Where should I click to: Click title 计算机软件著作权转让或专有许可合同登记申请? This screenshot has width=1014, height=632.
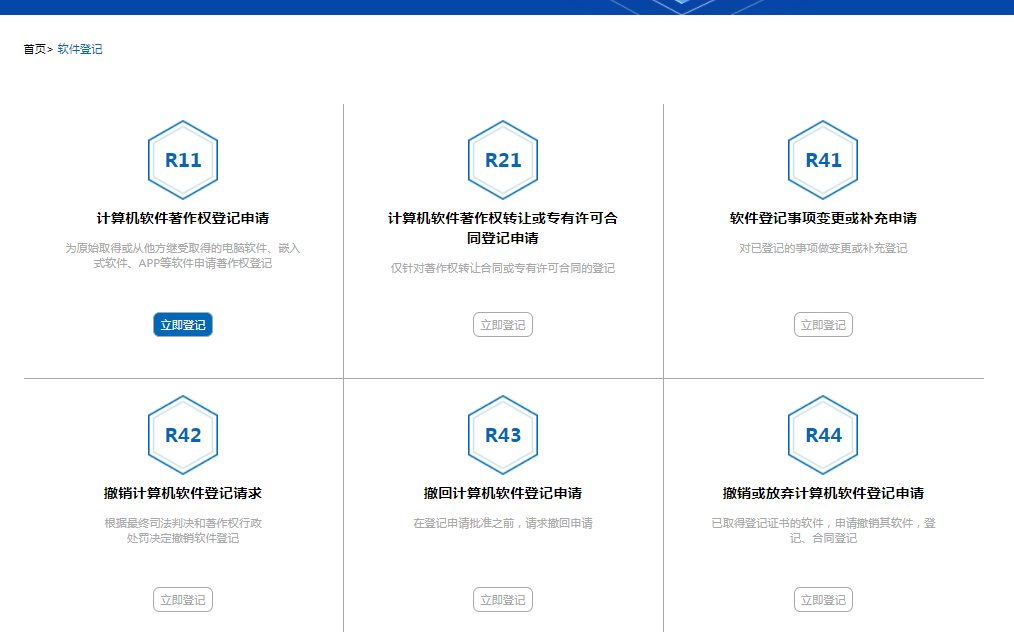503,222
